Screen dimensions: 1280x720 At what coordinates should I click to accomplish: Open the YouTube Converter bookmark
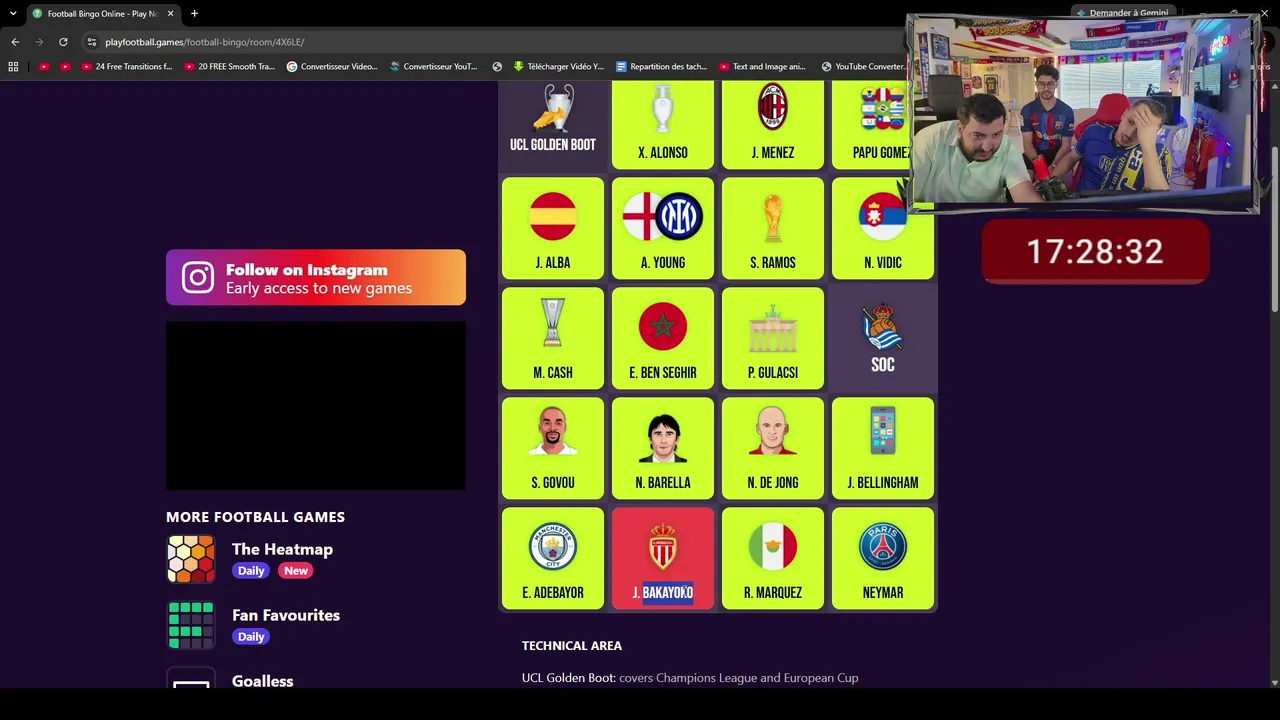click(863, 67)
